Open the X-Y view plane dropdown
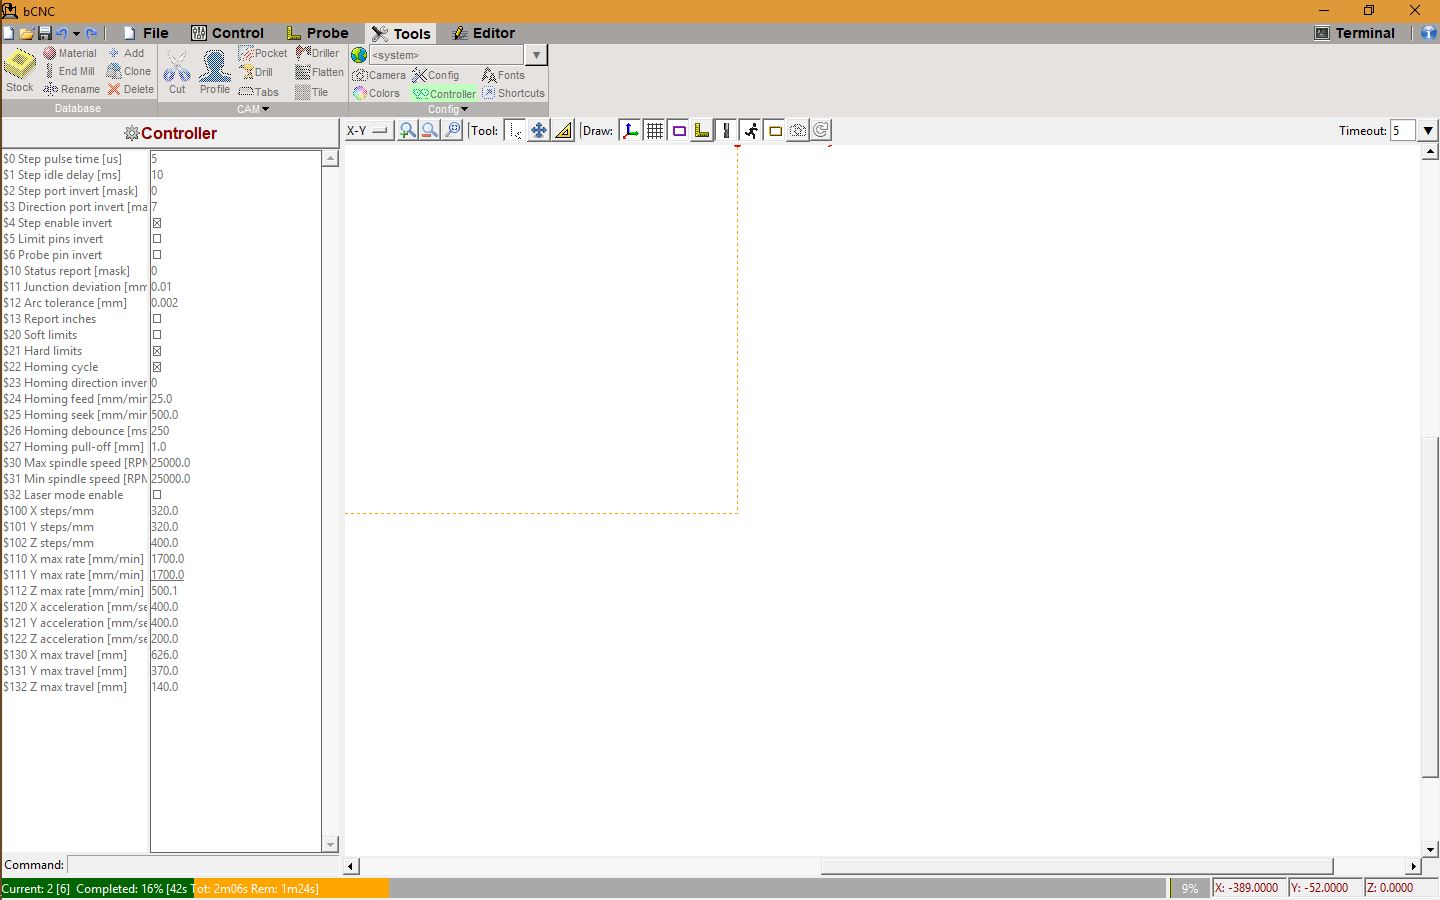The height and width of the screenshot is (900, 1440). click(368, 130)
